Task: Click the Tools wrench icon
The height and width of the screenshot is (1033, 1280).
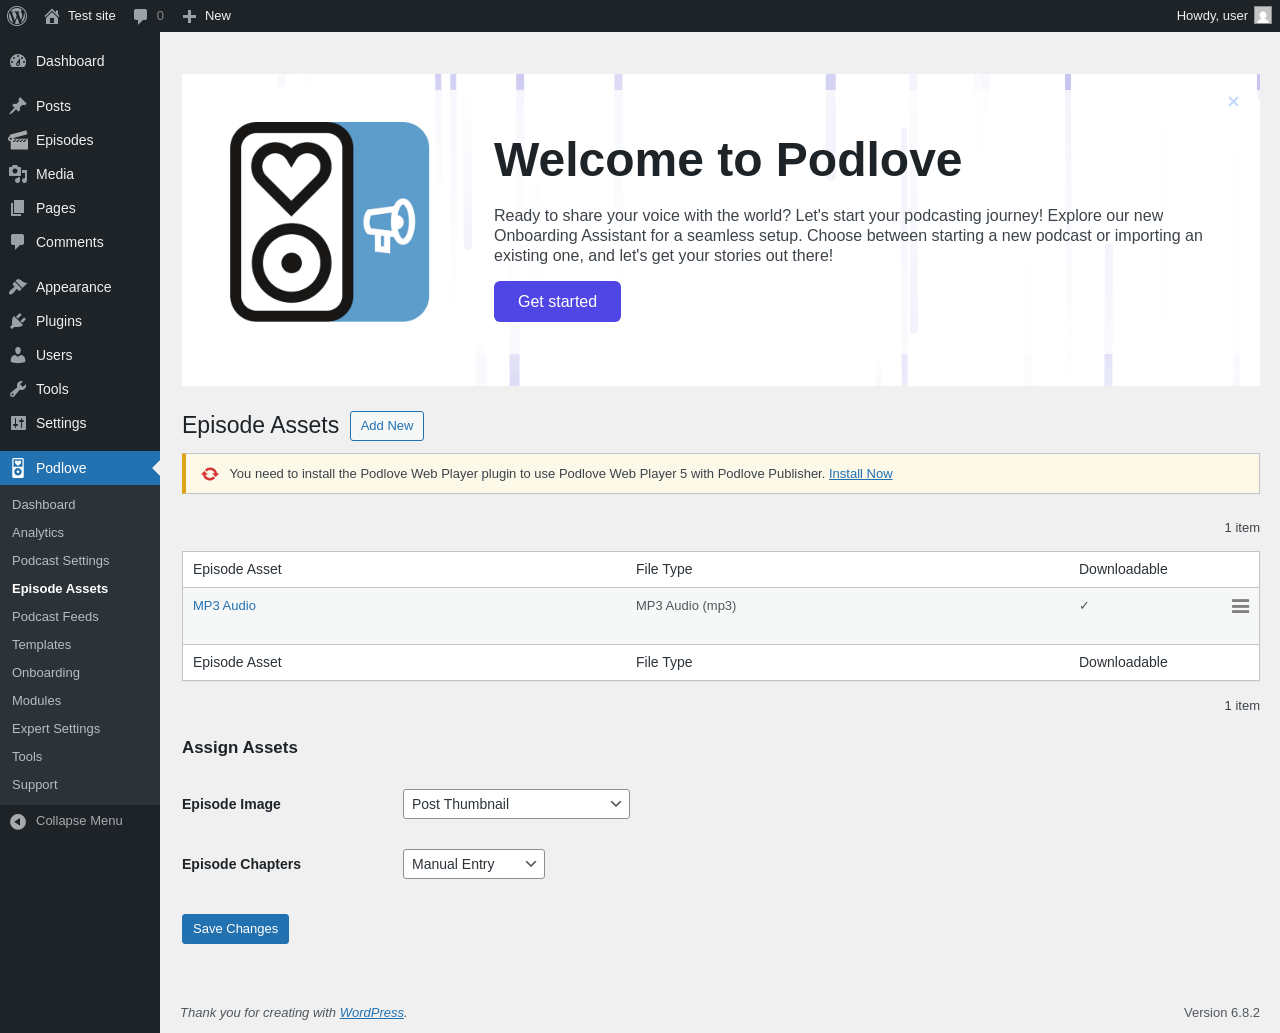Action: coord(18,389)
